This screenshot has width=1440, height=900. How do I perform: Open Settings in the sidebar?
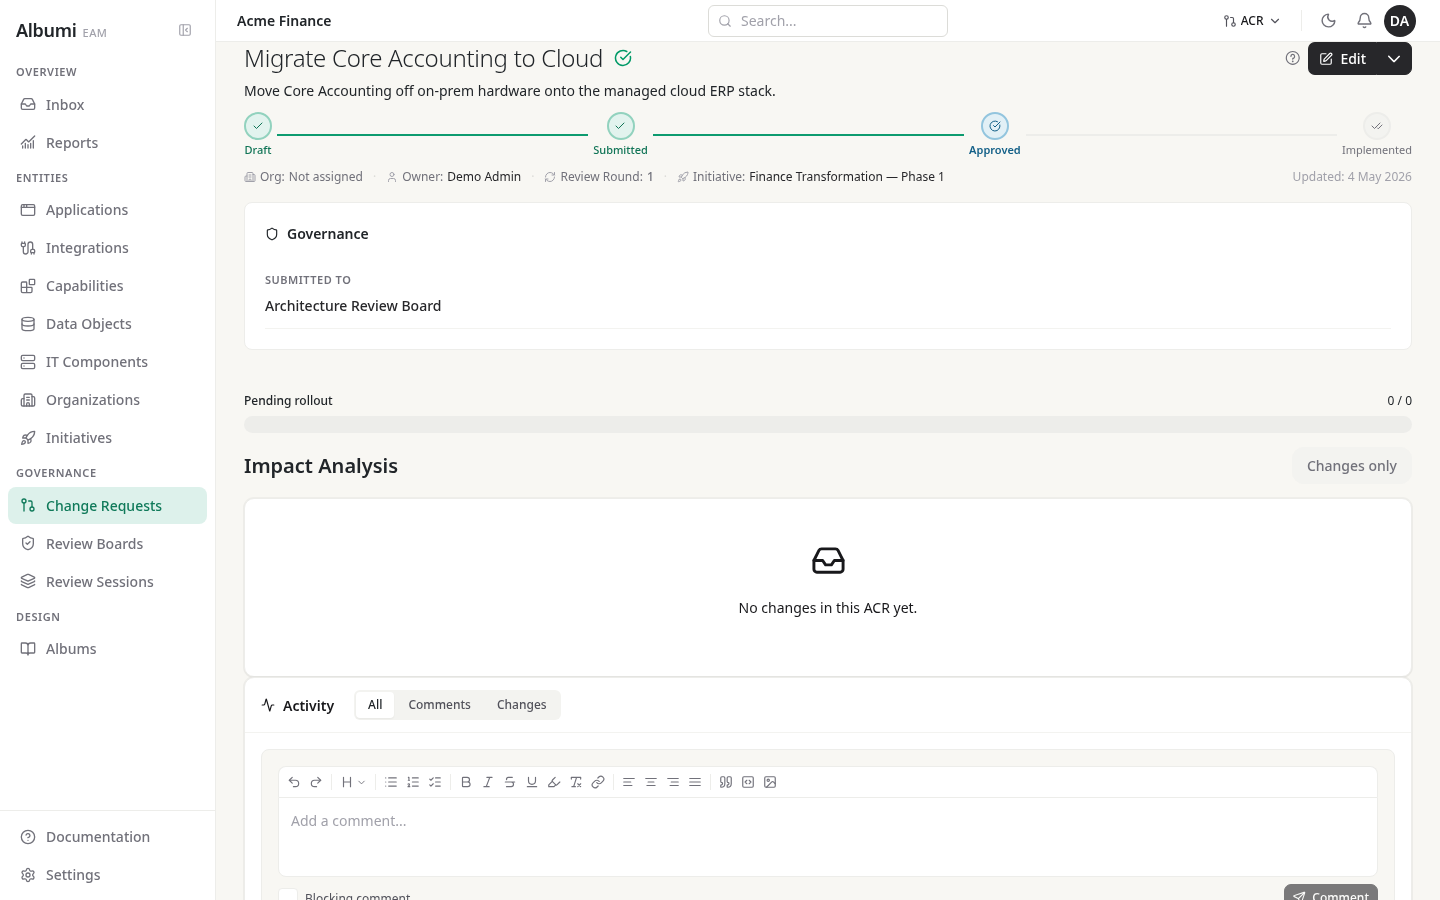click(107, 875)
